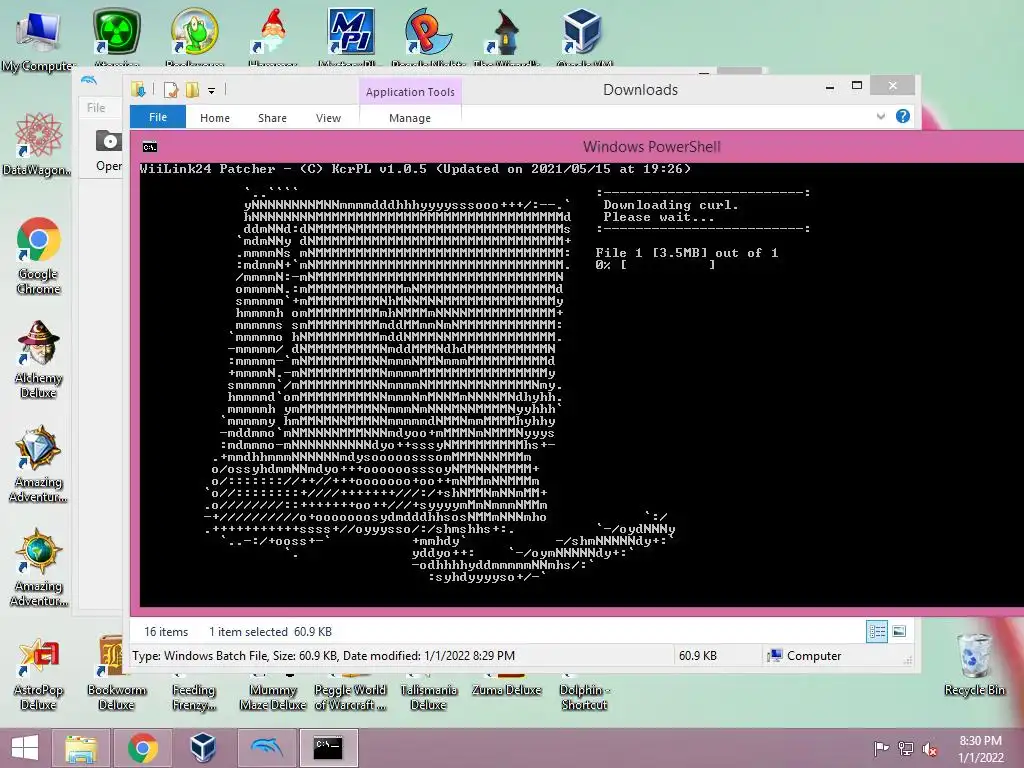Screen dimensions: 1024x768
Task: Click '1 item selected 60.9 KB' text
Action: pyautogui.click(x=270, y=632)
